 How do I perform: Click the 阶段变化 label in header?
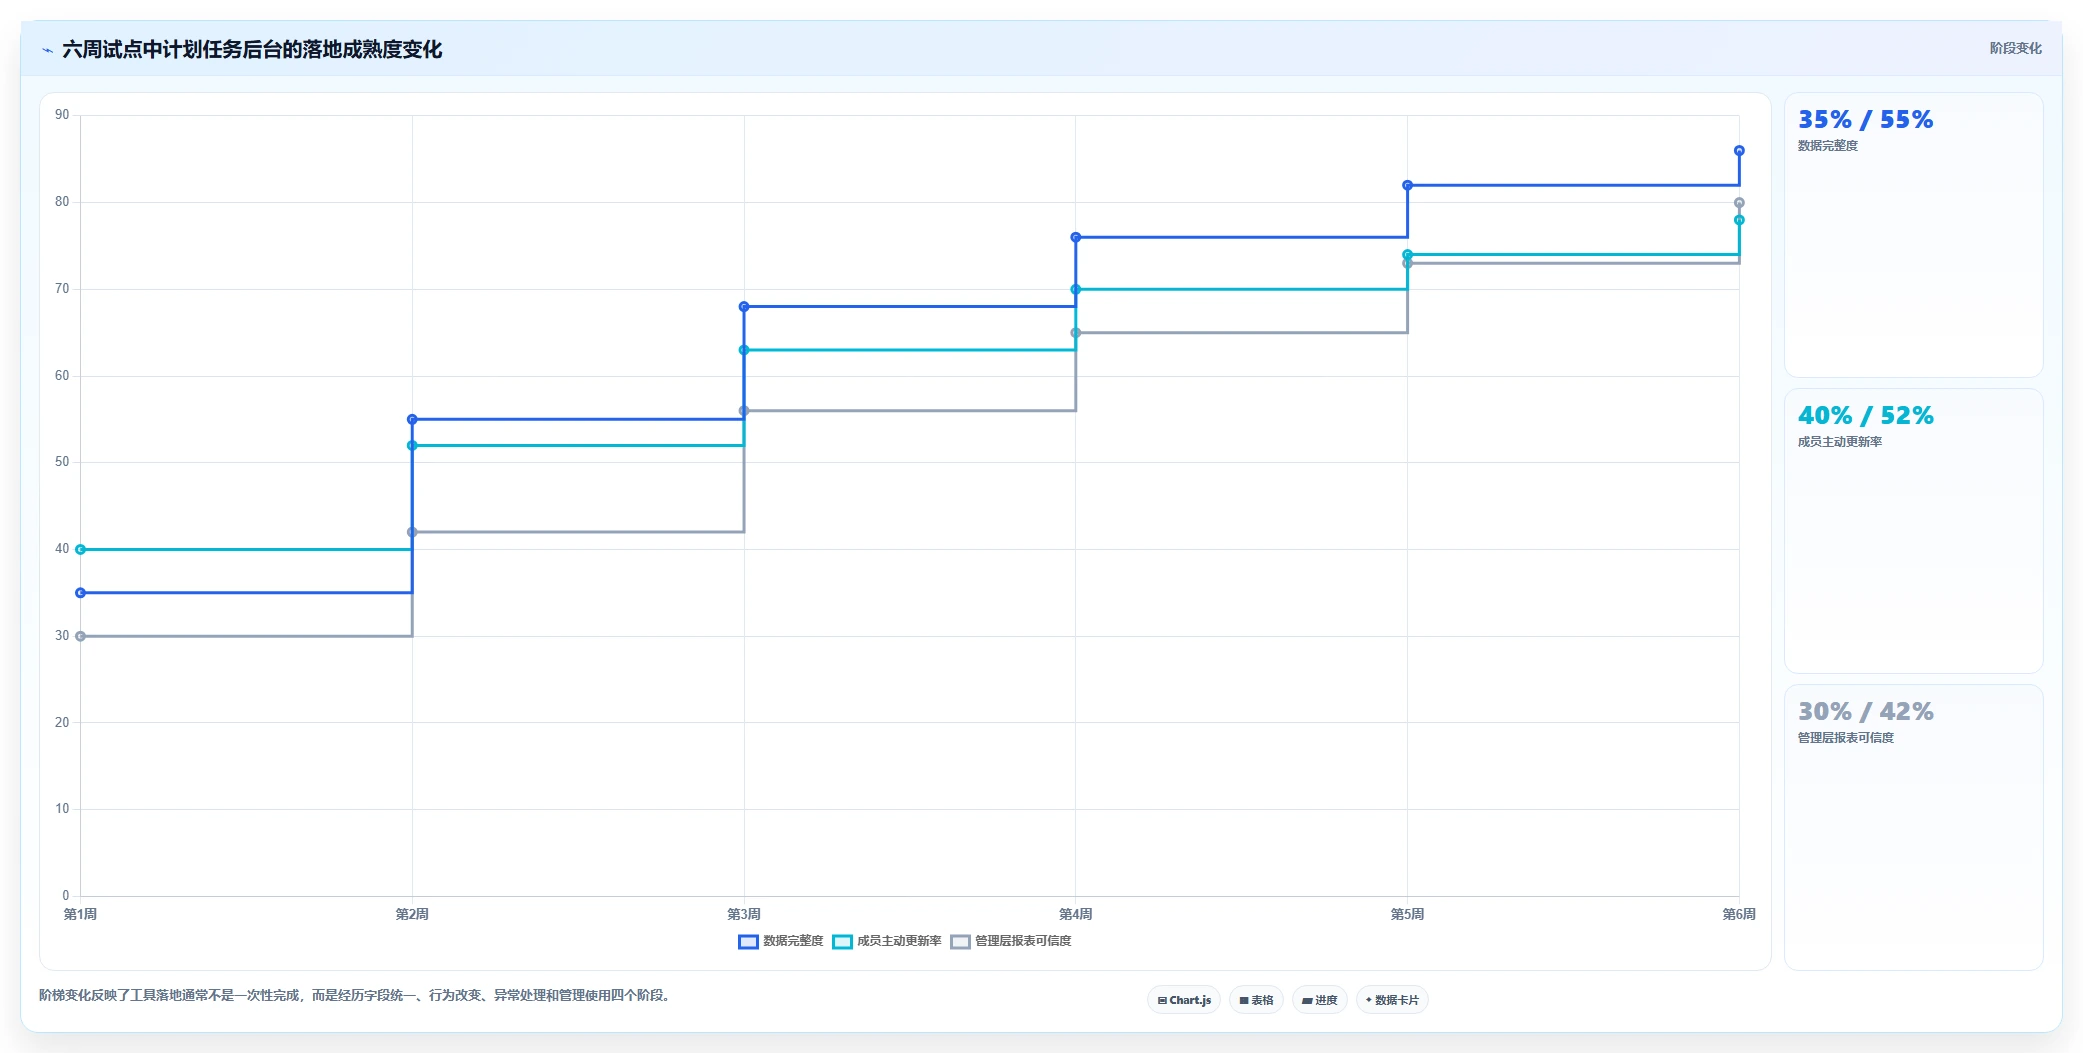[x=2015, y=48]
